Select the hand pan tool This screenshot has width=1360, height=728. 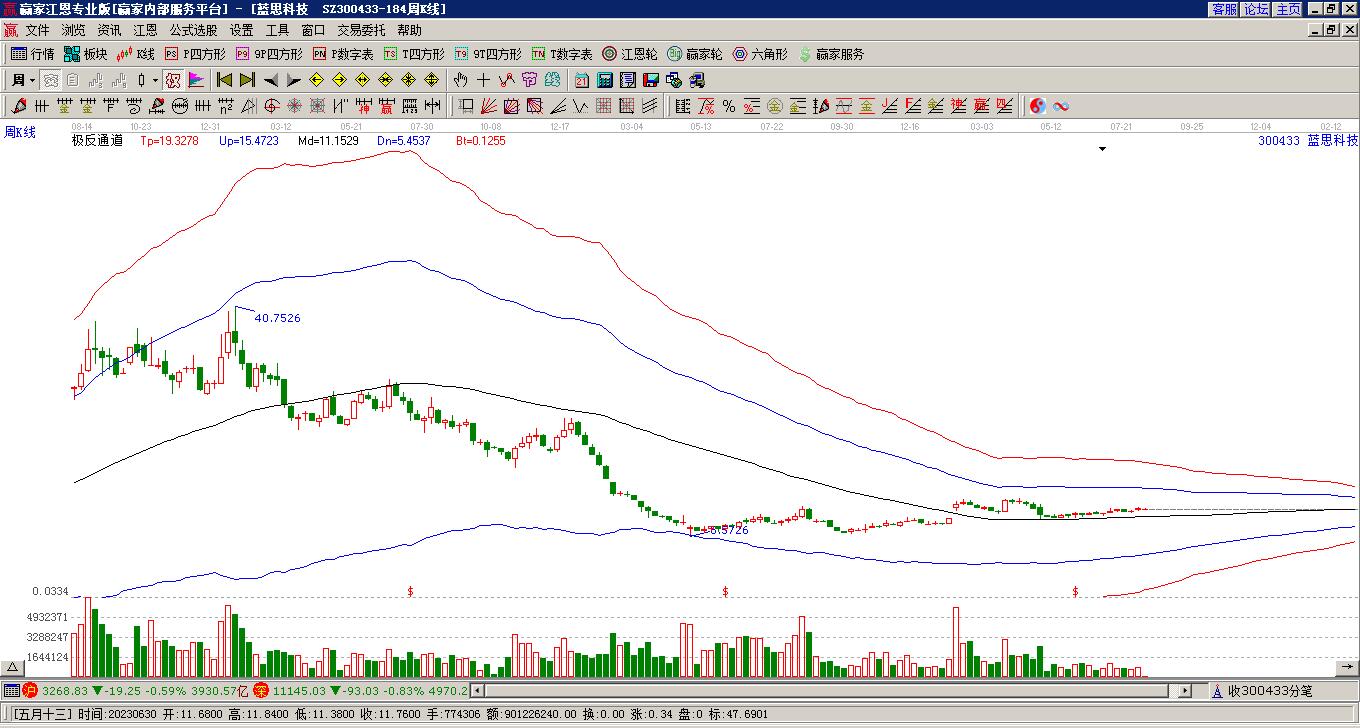coord(460,80)
